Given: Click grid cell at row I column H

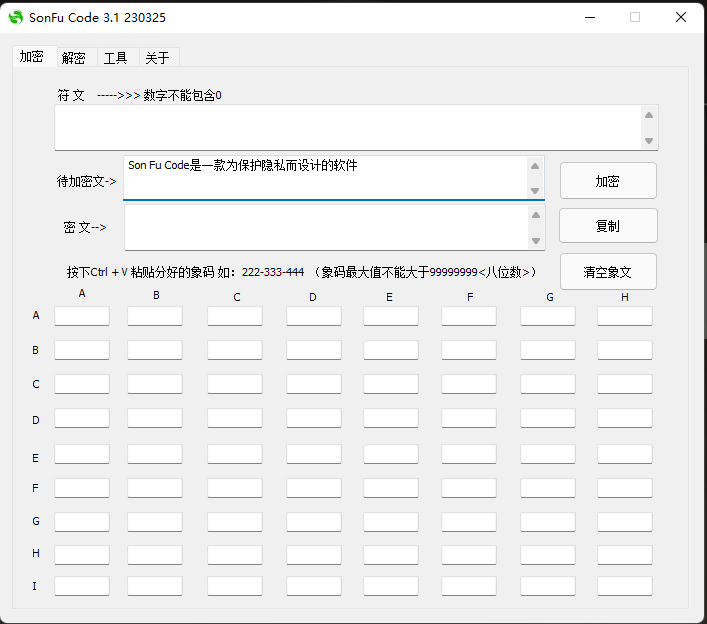Looking at the screenshot, I should tap(625, 586).
